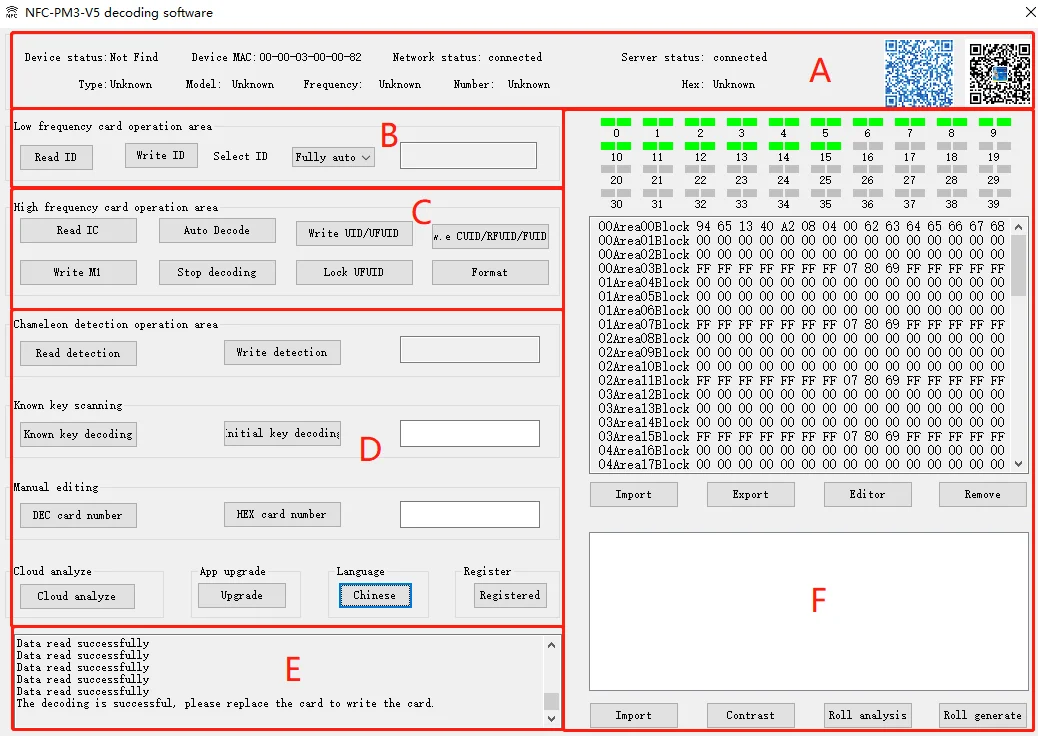The height and width of the screenshot is (736, 1038).
Task: Click DEC card number button
Action: (x=78, y=516)
